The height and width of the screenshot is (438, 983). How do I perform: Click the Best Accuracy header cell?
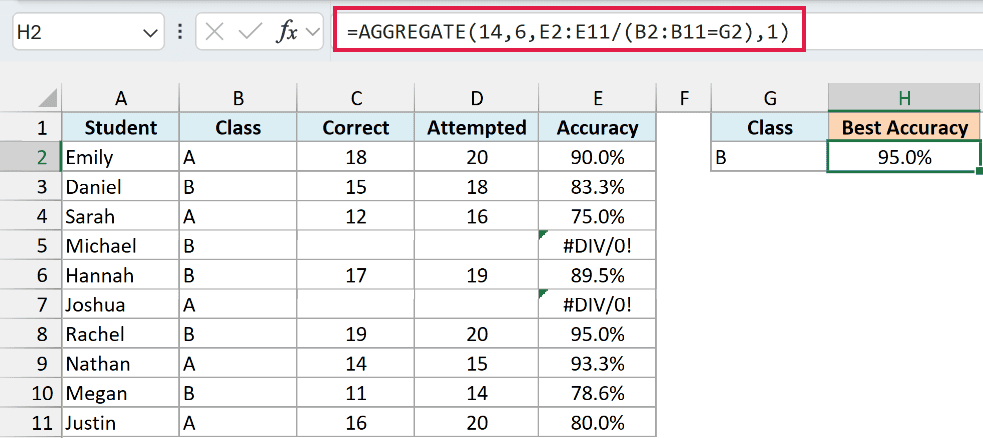point(904,128)
